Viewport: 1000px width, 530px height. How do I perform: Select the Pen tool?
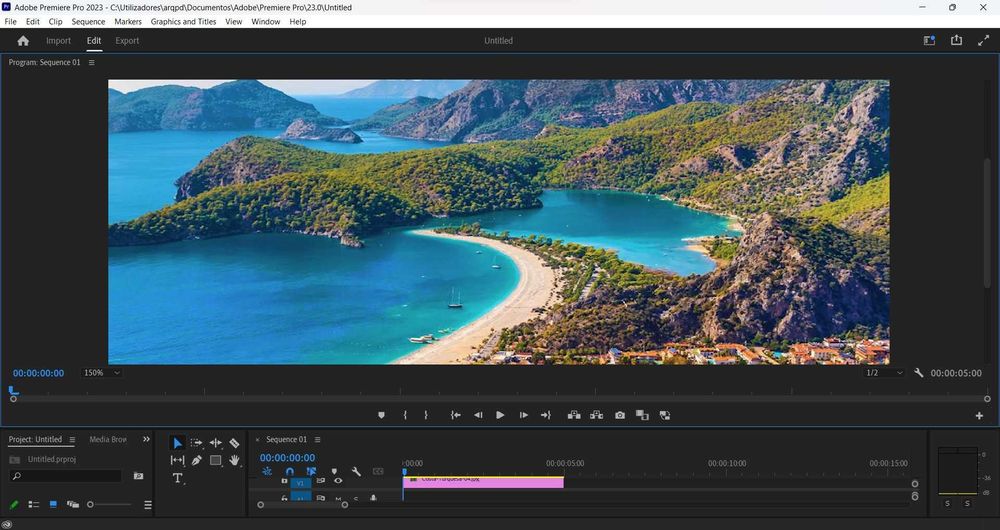pyautogui.click(x=196, y=461)
